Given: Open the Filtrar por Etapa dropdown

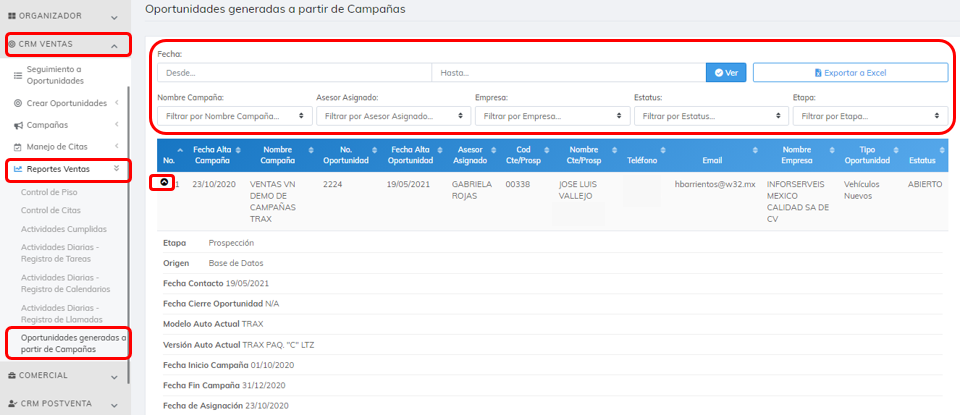Looking at the screenshot, I should pos(869,117).
